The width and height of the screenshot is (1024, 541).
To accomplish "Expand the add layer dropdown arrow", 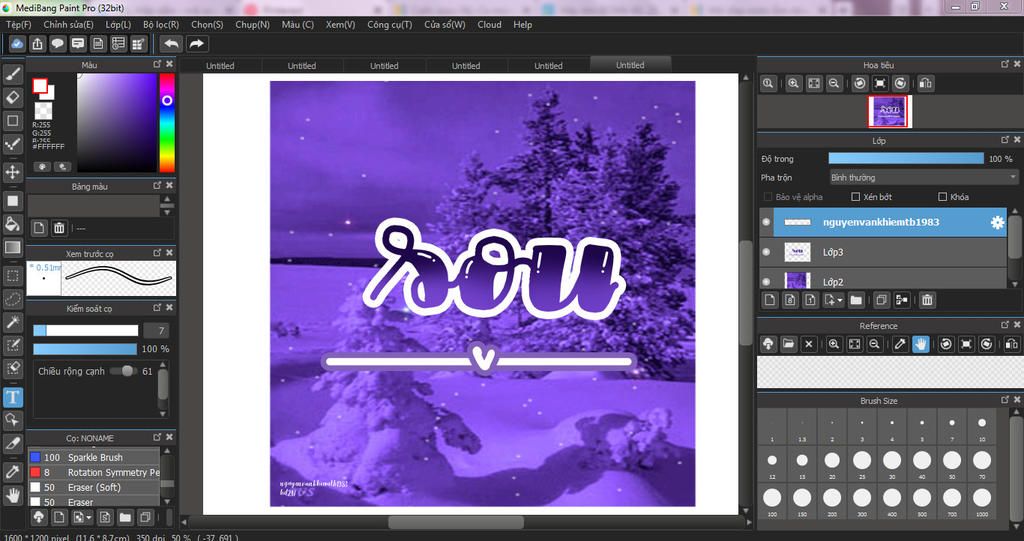I will coord(839,301).
